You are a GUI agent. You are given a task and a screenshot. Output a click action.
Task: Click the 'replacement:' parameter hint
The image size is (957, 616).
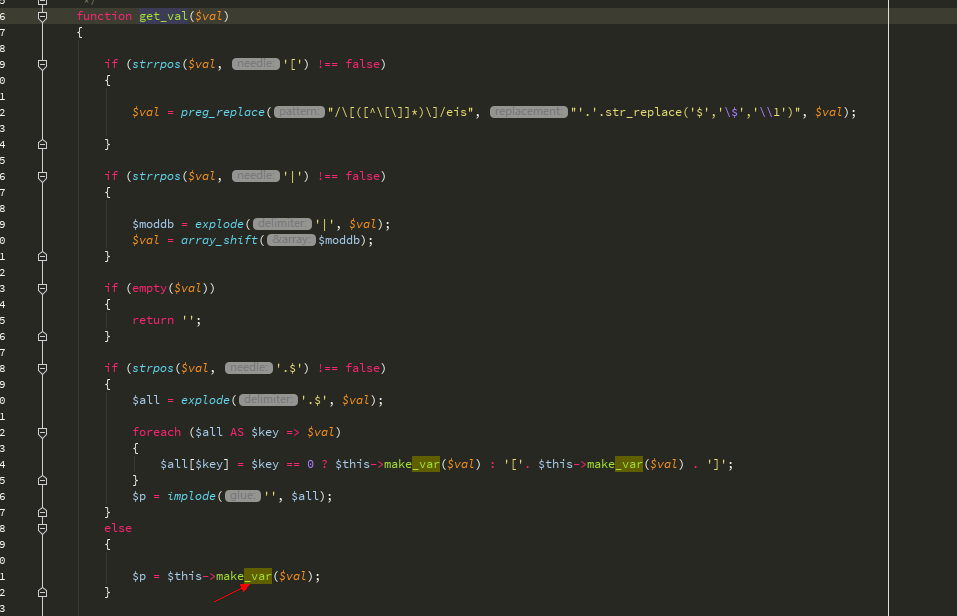pos(529,112)
